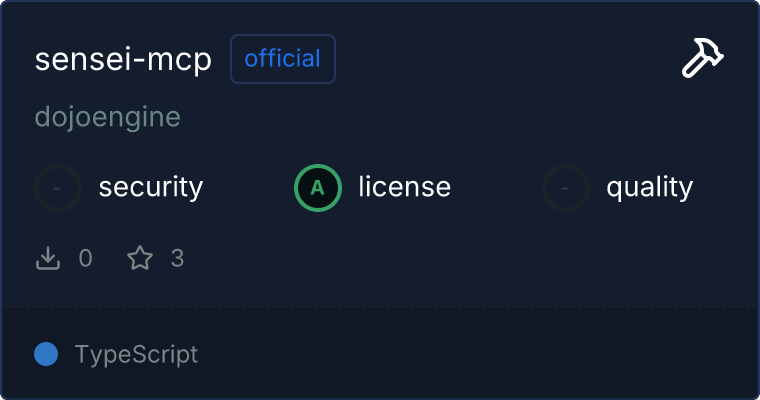Click the TypeScript language label
Viewport: 760px width, 400px height.
[136, 354]
